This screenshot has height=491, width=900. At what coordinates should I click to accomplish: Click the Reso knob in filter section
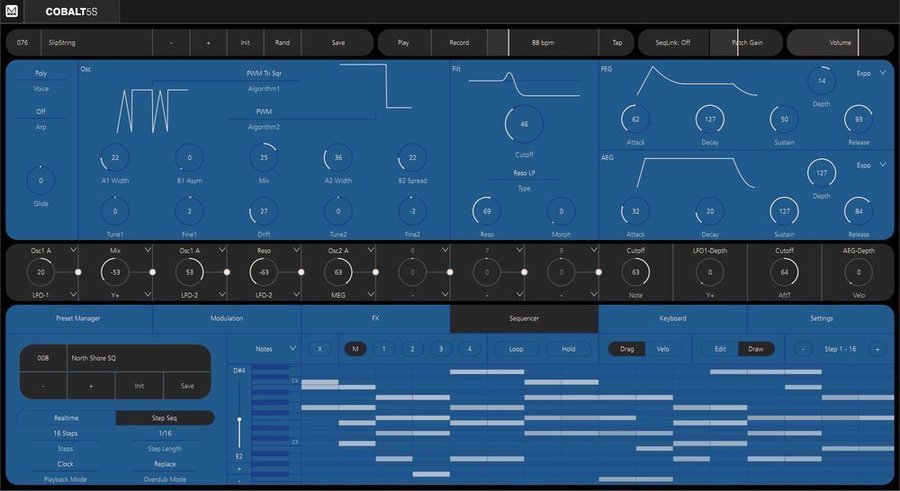(x=486, y=211)
